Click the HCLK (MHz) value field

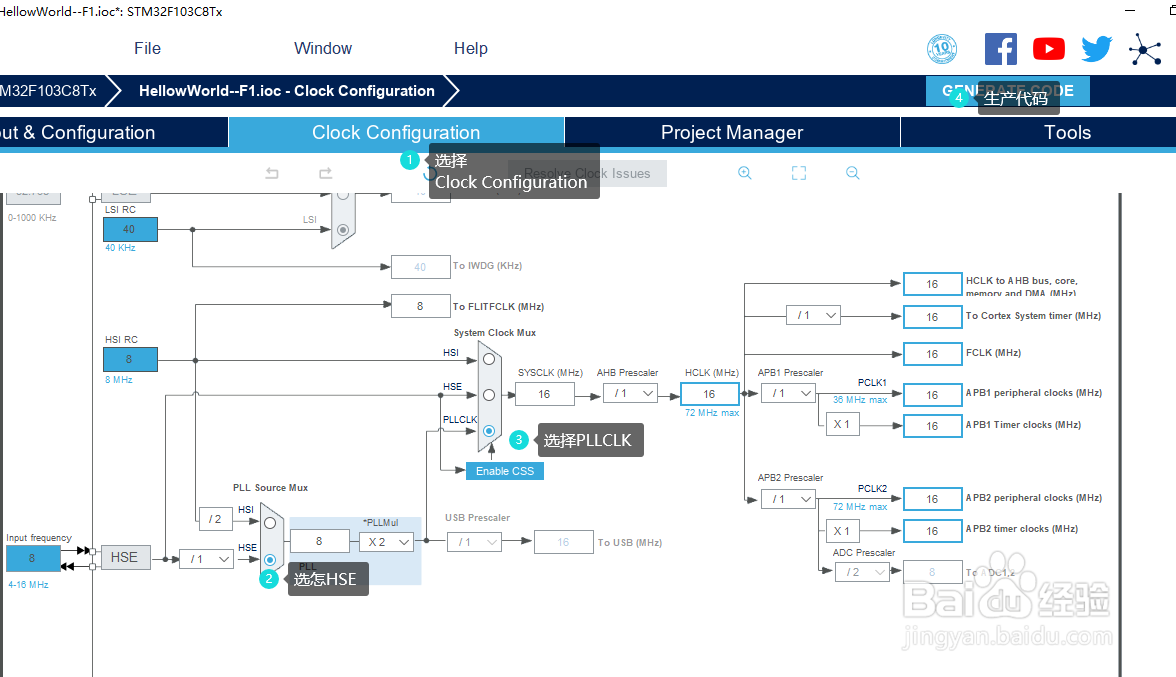[x=710, y=394]
